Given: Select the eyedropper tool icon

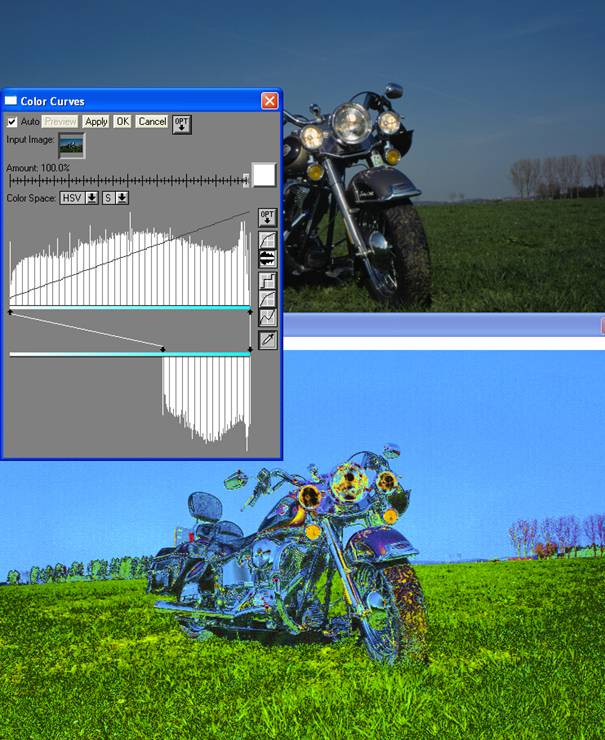Looking at the screenshot, I should click(x=268, y=340).
